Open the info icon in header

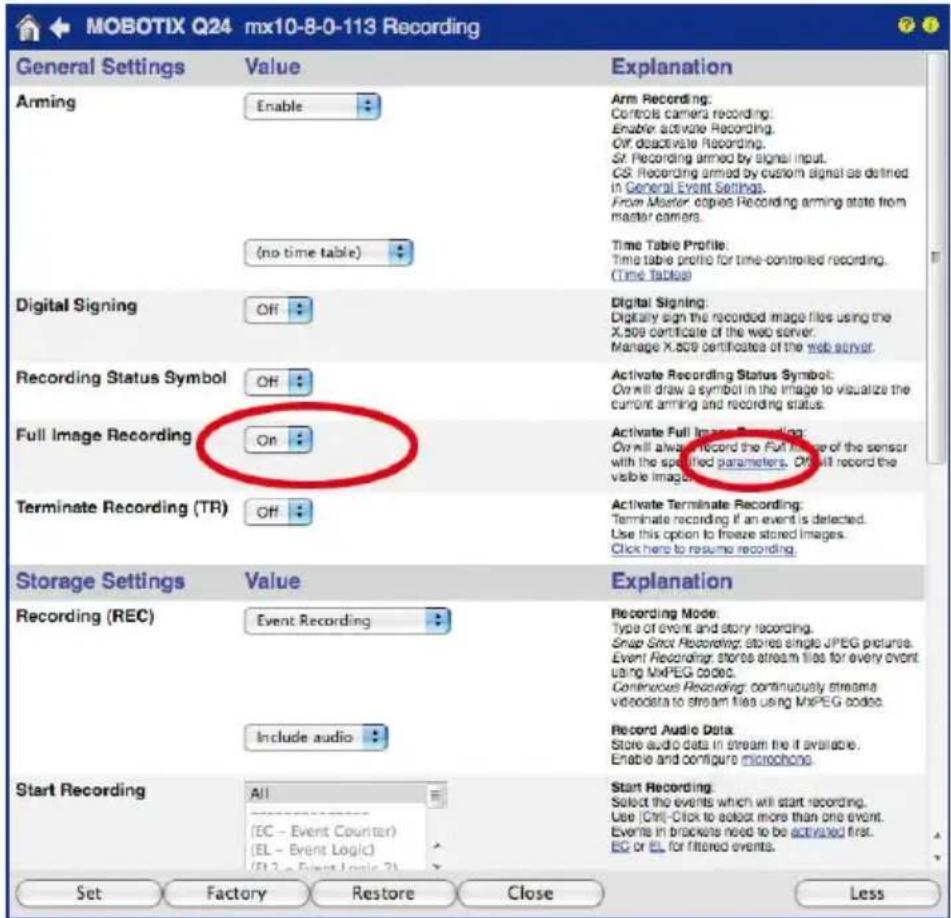coord(930,25)
